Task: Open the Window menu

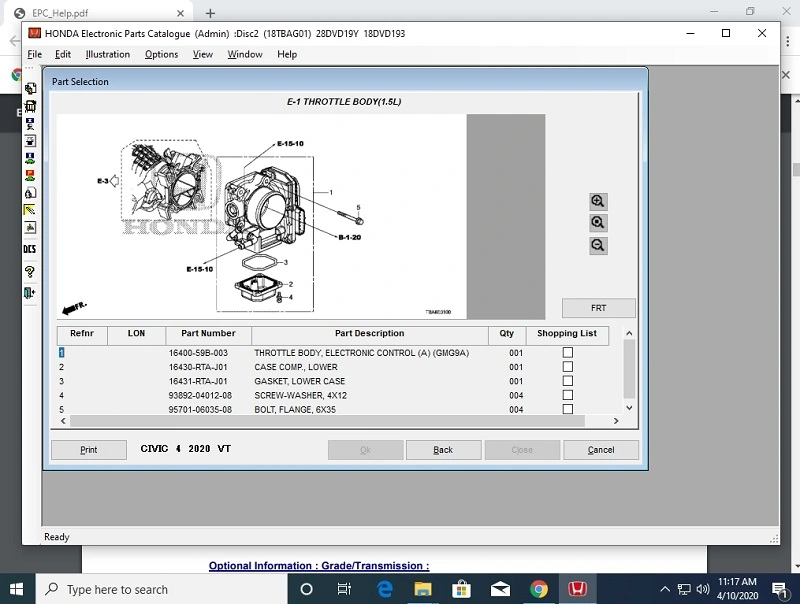Action: point(245,54)
